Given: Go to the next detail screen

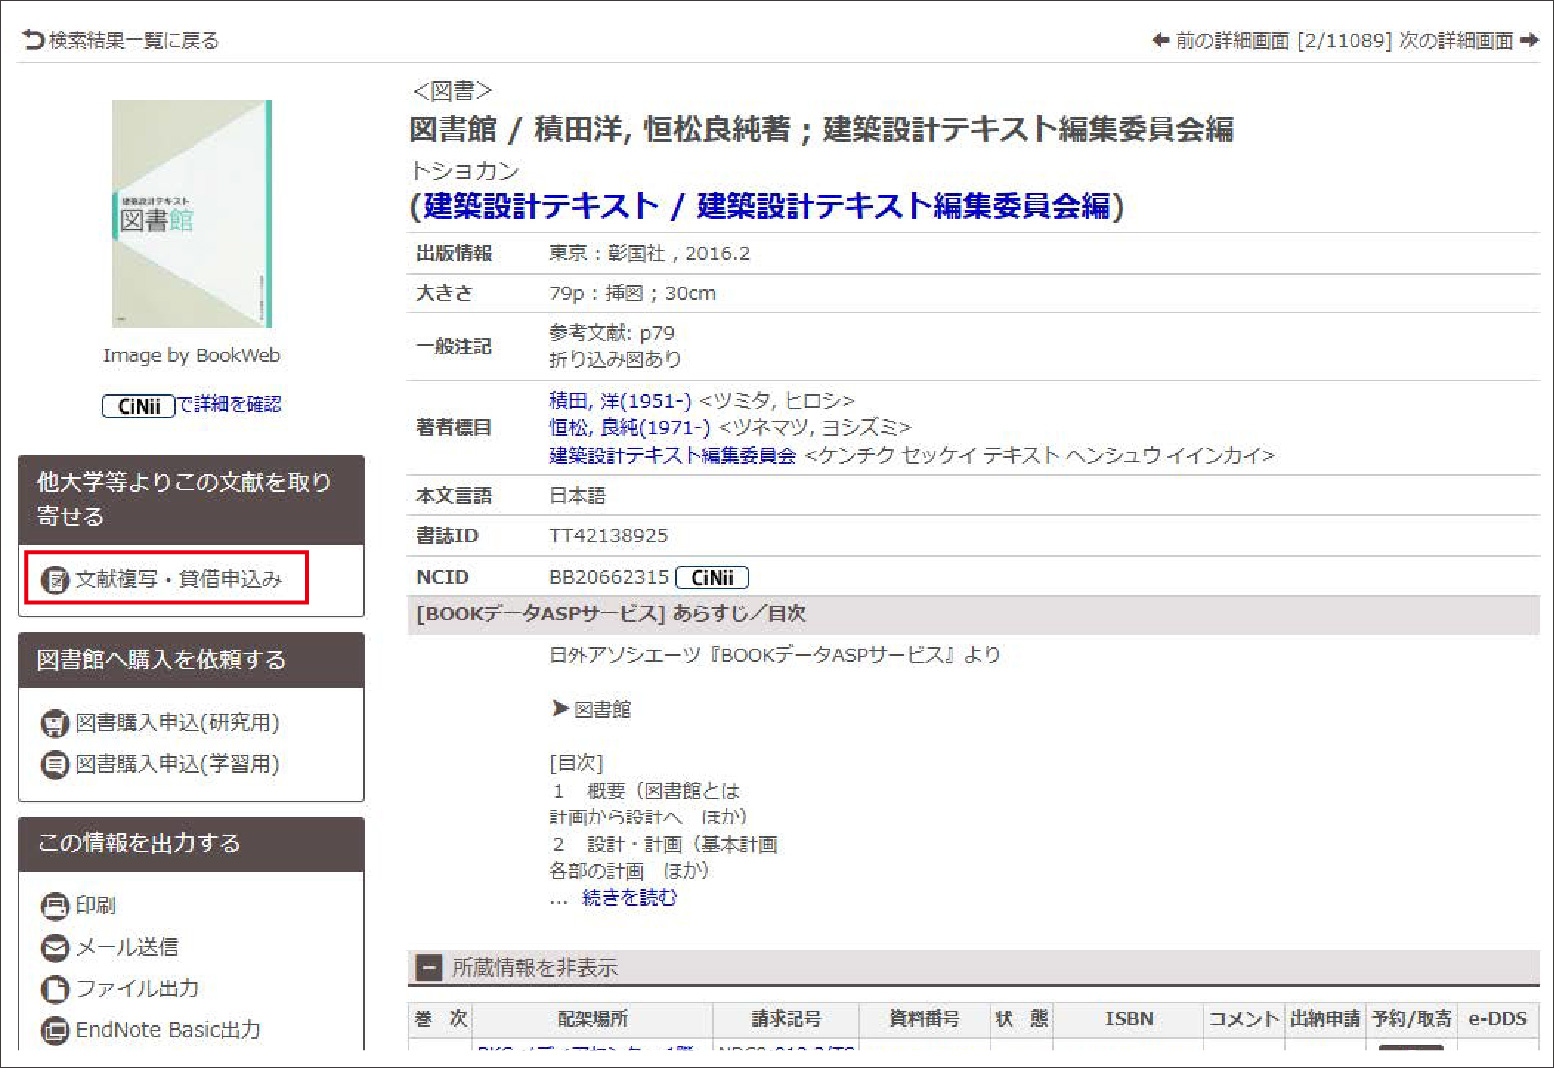Looking at the screenshot, I should pos(1468,41).
